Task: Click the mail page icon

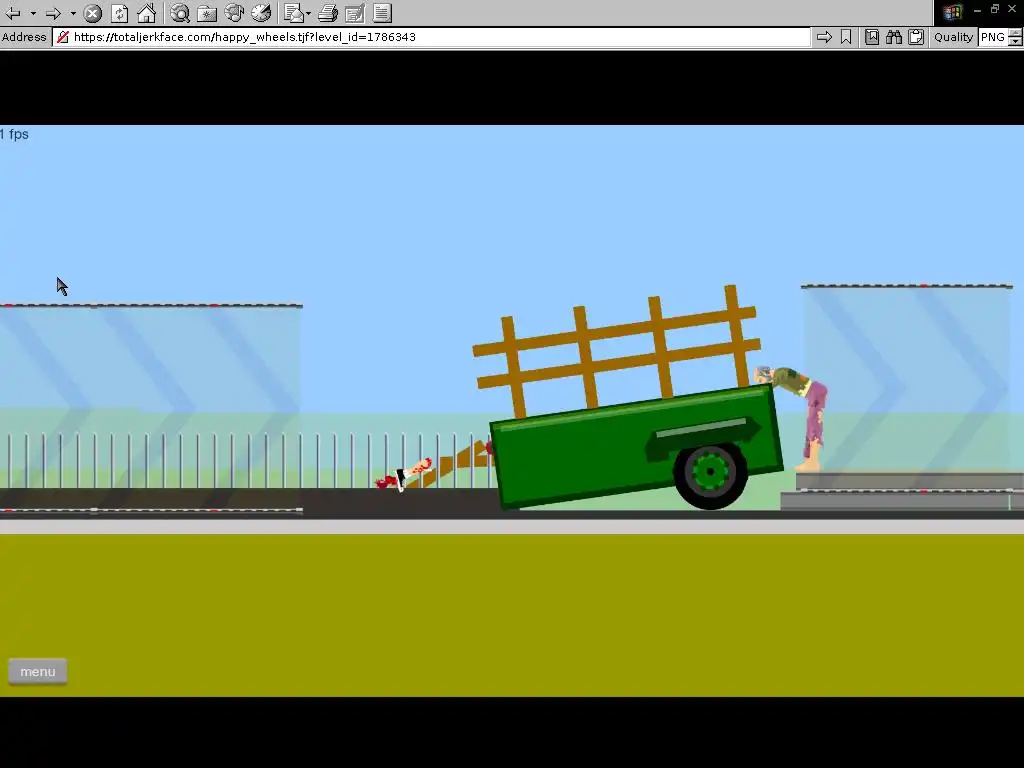Action: 294,13
